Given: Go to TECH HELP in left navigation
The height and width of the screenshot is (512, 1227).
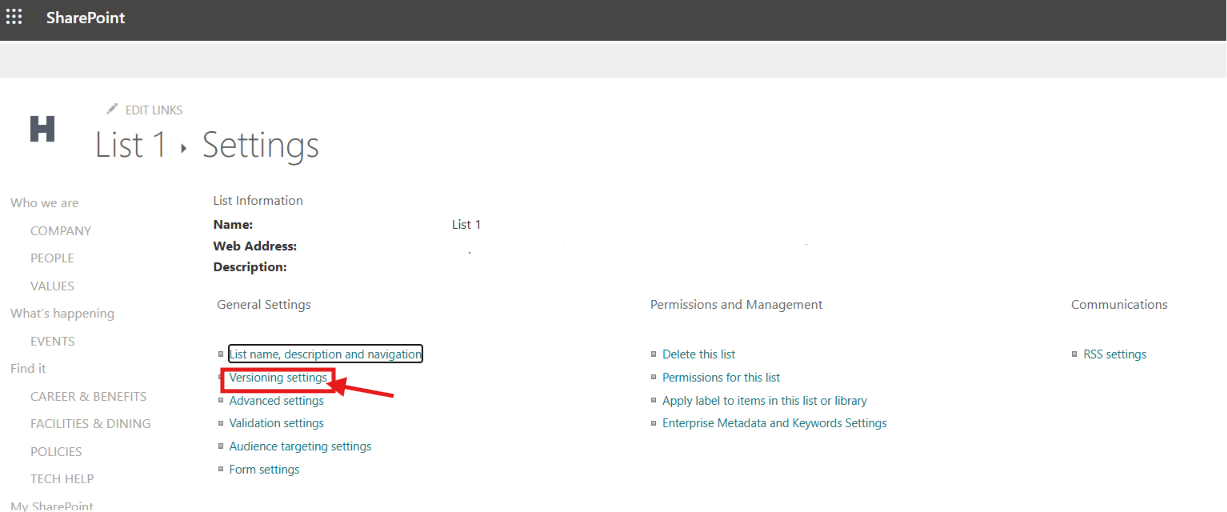Looking at the screenshot, I should click(62, 479).
